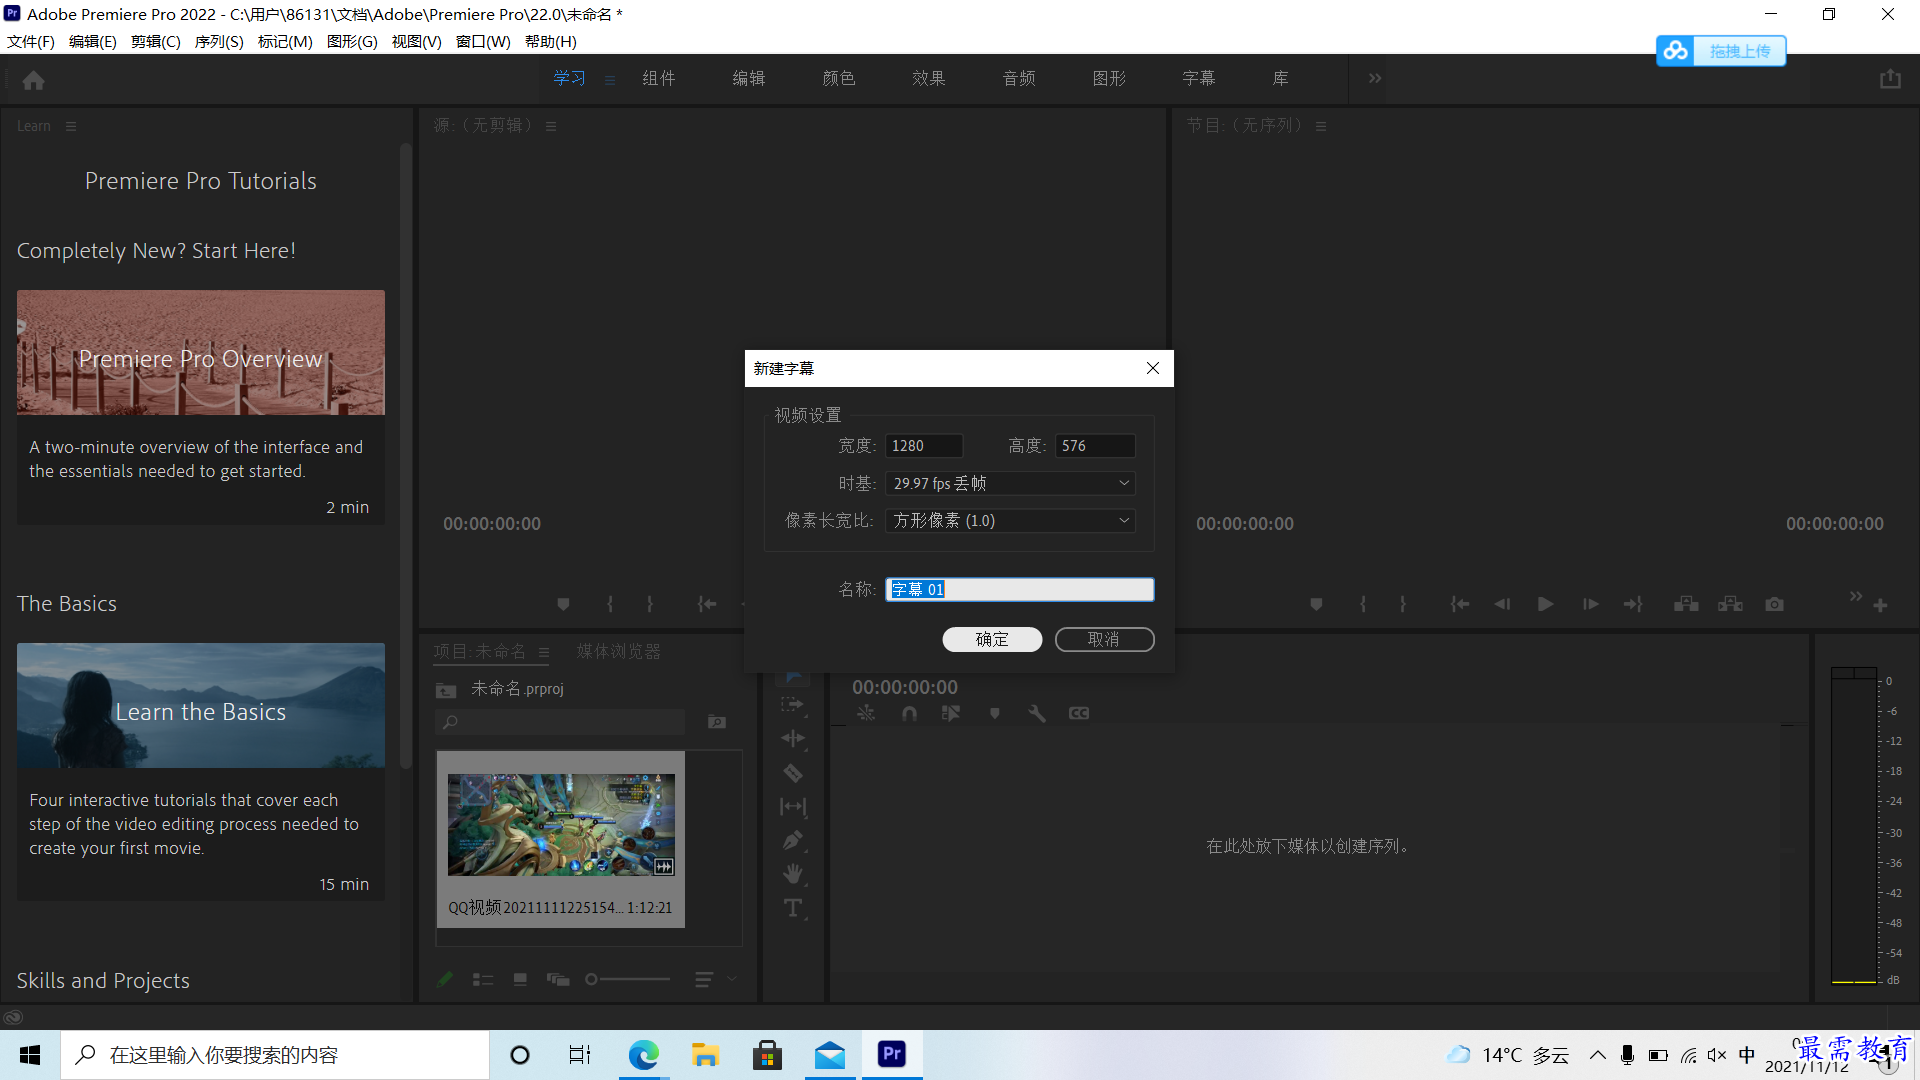Open the button editor plus icon

click(x=1880, y=605)
